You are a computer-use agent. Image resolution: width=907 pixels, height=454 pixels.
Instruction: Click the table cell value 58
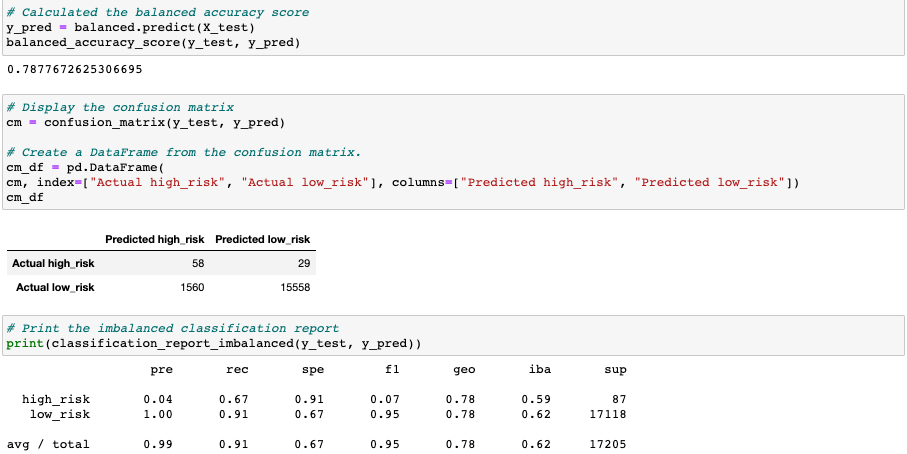coord(198,264)
